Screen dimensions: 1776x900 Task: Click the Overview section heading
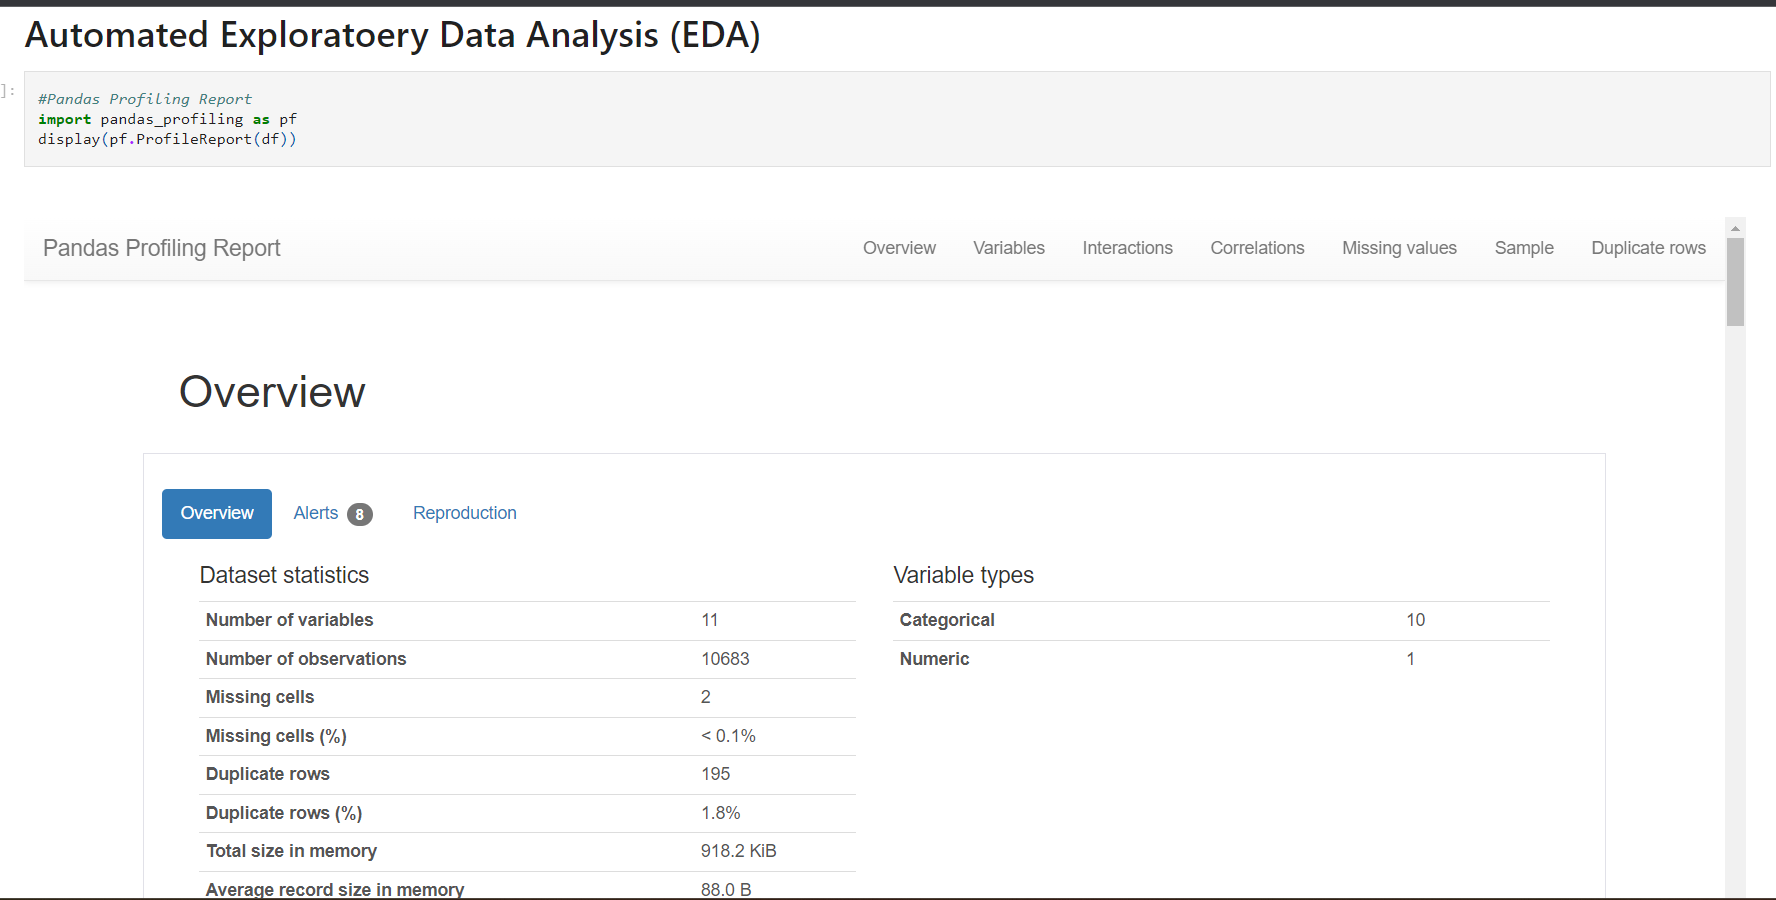(x=272, y=392)
